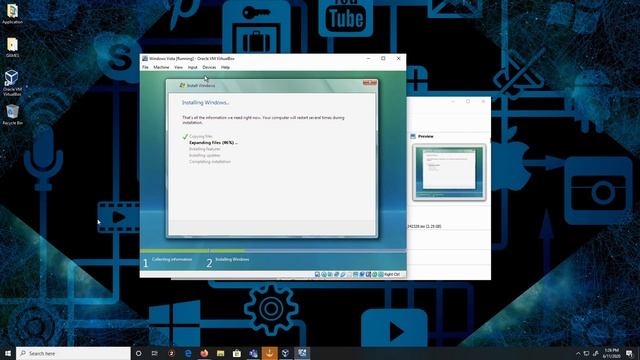Open the taskbar clock and date

[611, 353]
